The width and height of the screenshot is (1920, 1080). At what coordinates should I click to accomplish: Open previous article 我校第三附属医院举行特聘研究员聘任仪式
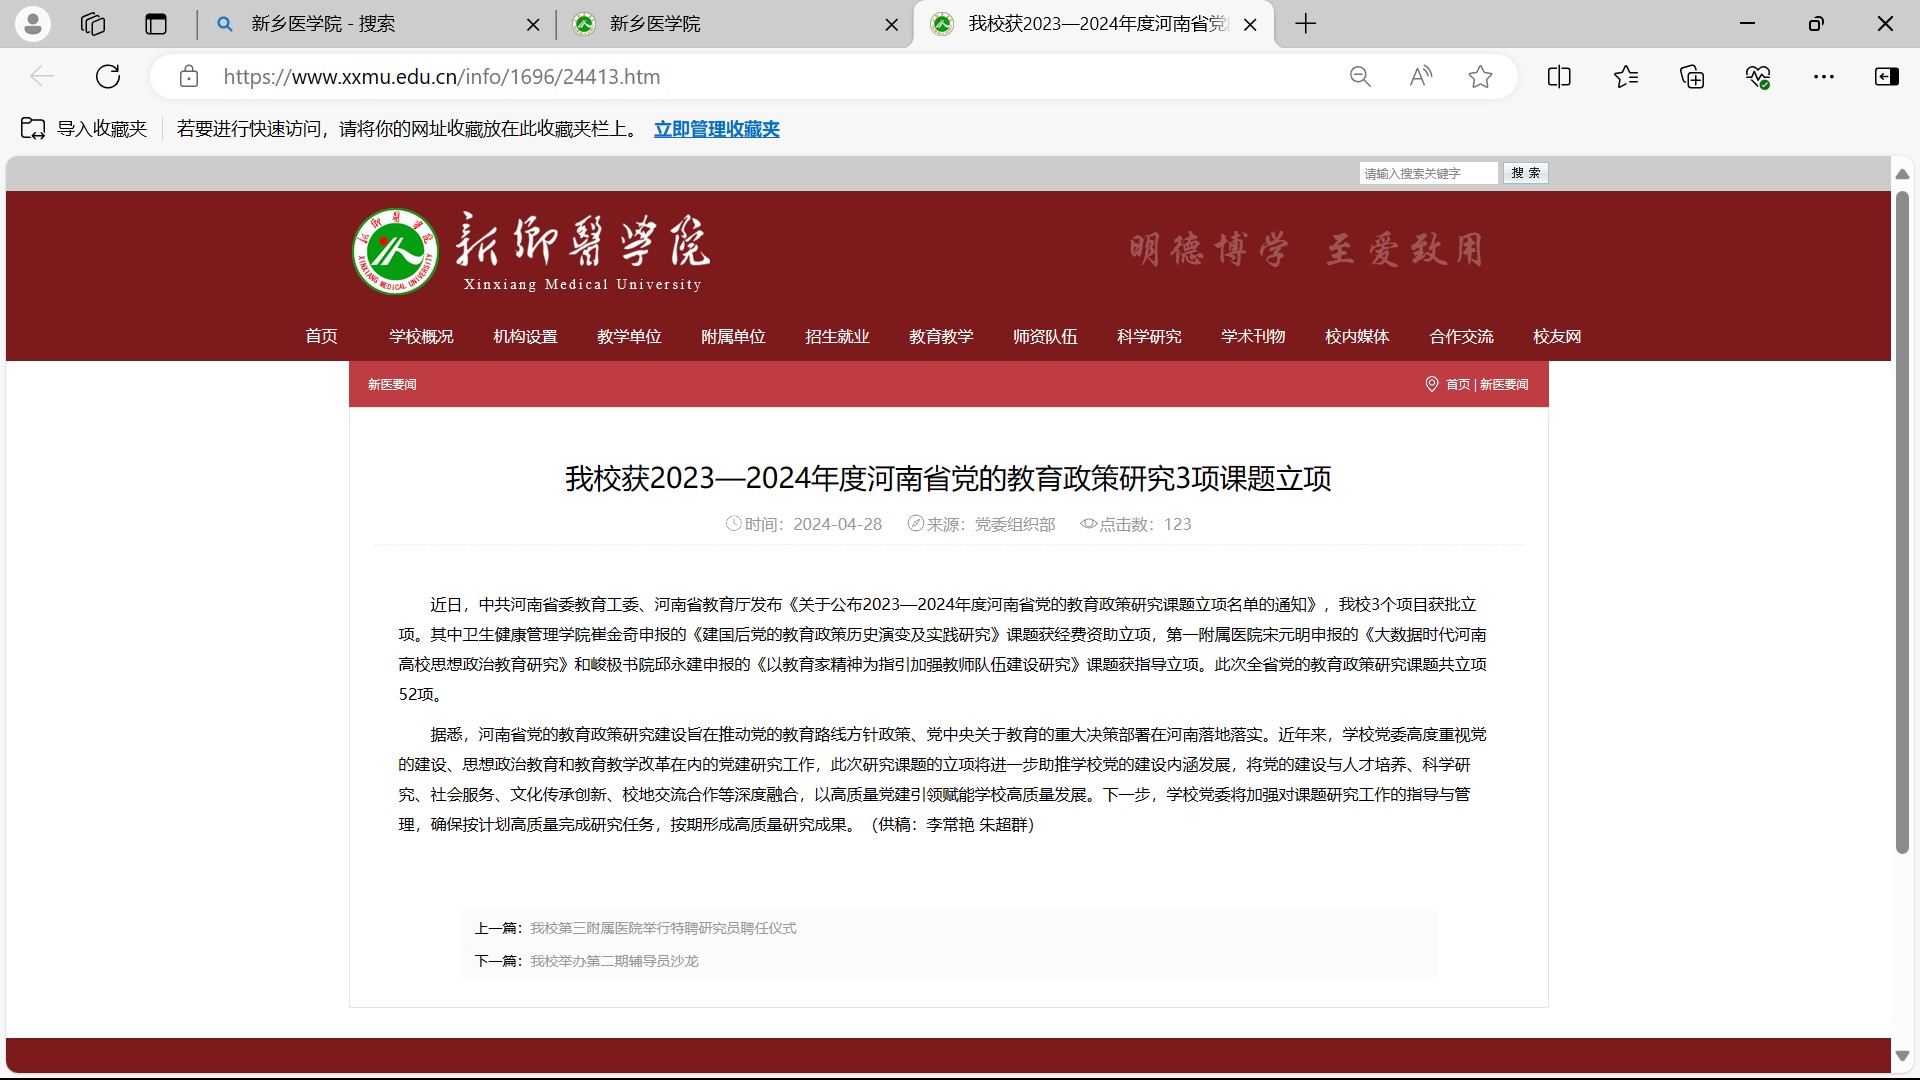point(663,928)
